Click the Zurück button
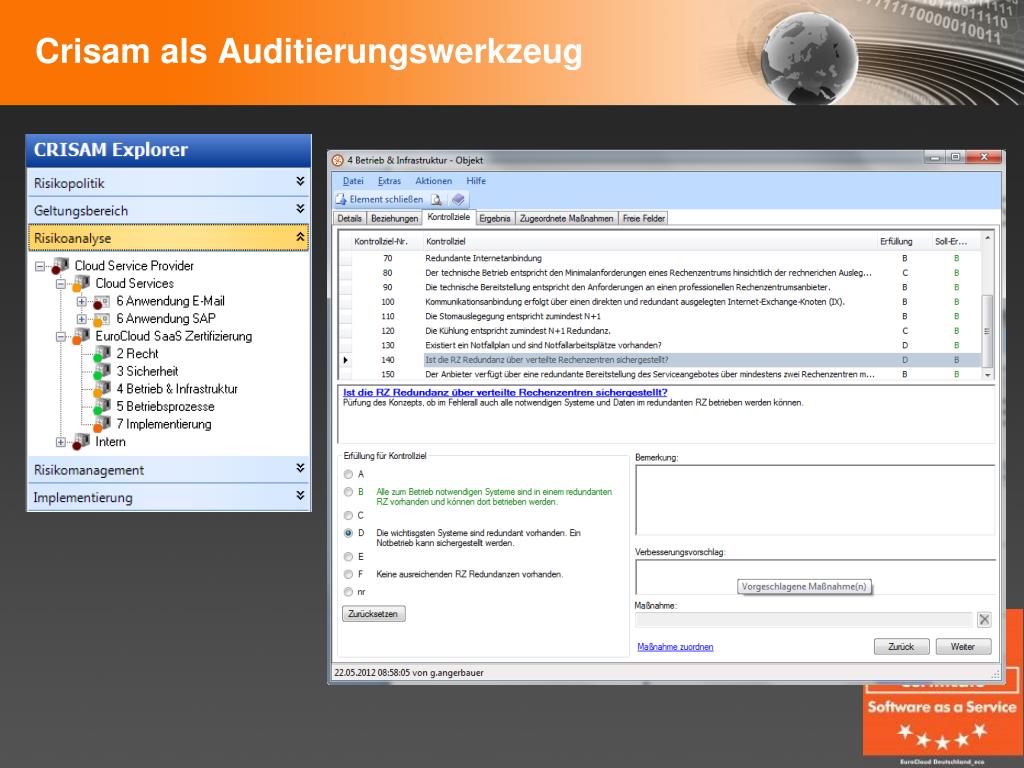 [901, 647]
